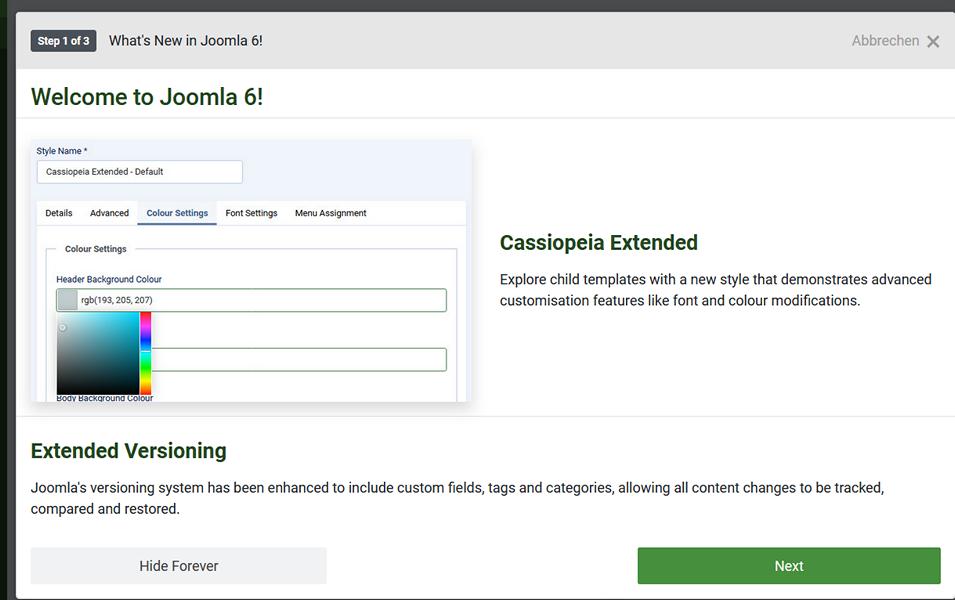Screen dimensions: 955x600
Task: Click the Step 1 of 3 badge
Action: click(x=63, y=41)
